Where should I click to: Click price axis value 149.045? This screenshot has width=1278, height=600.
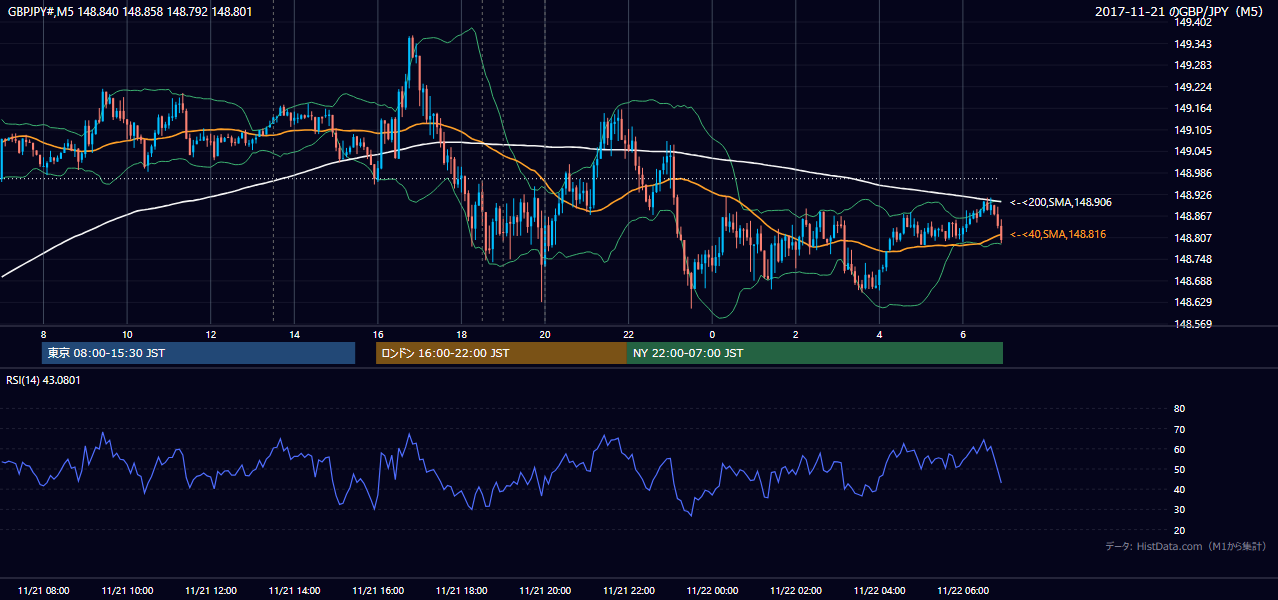pyautogui.click(x=1192, y=152)
